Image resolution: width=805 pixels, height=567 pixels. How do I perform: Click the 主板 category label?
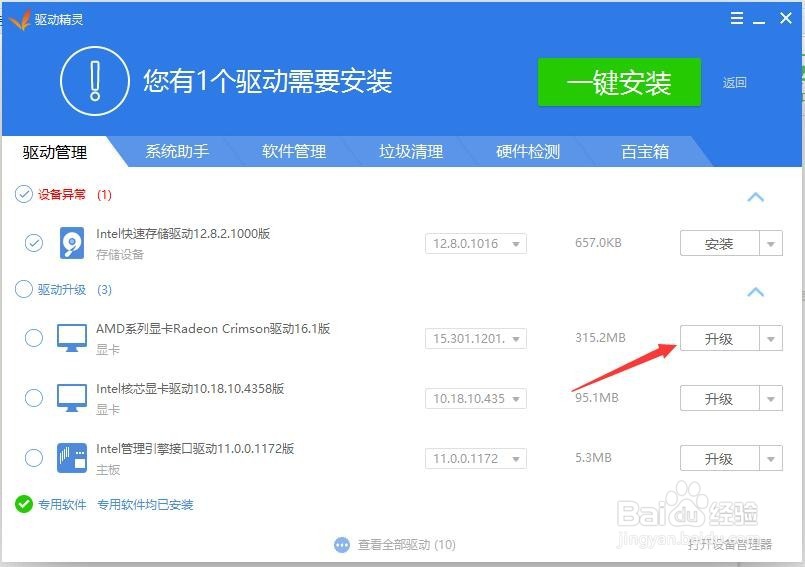click(108, 470)
